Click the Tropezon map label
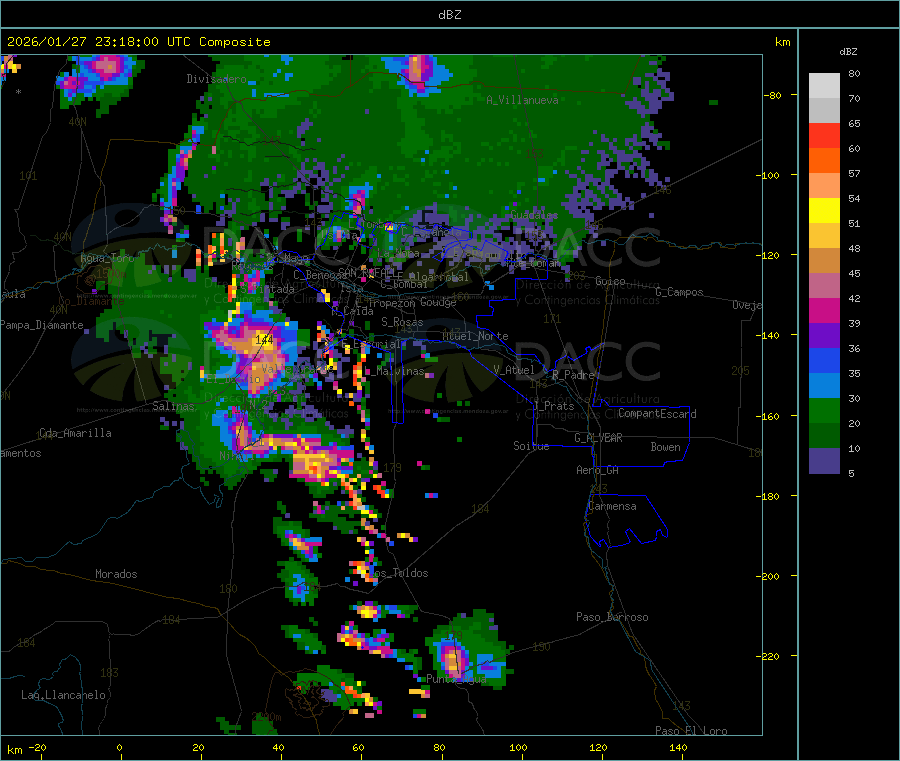900x761 pixels. [391, 303]
